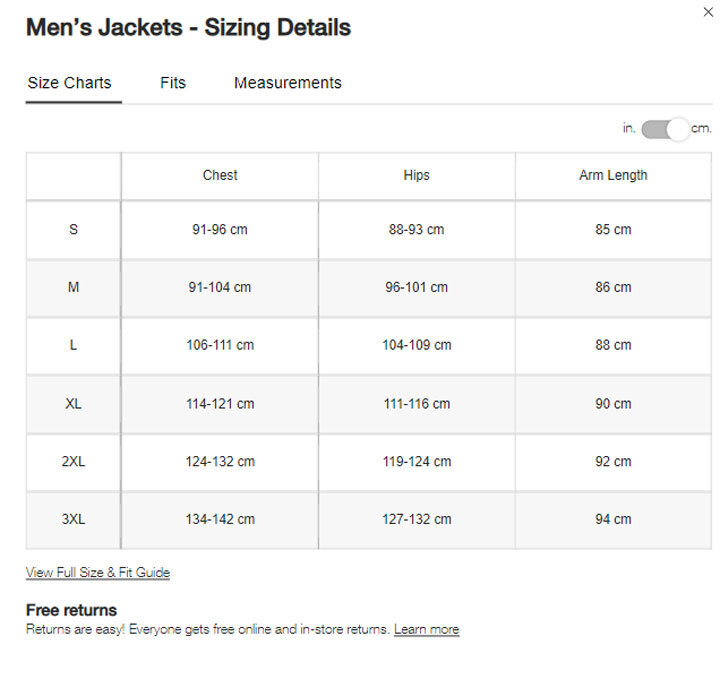Click the Free returns heading
The image size is (720, 679).
[x=71, y=610]
